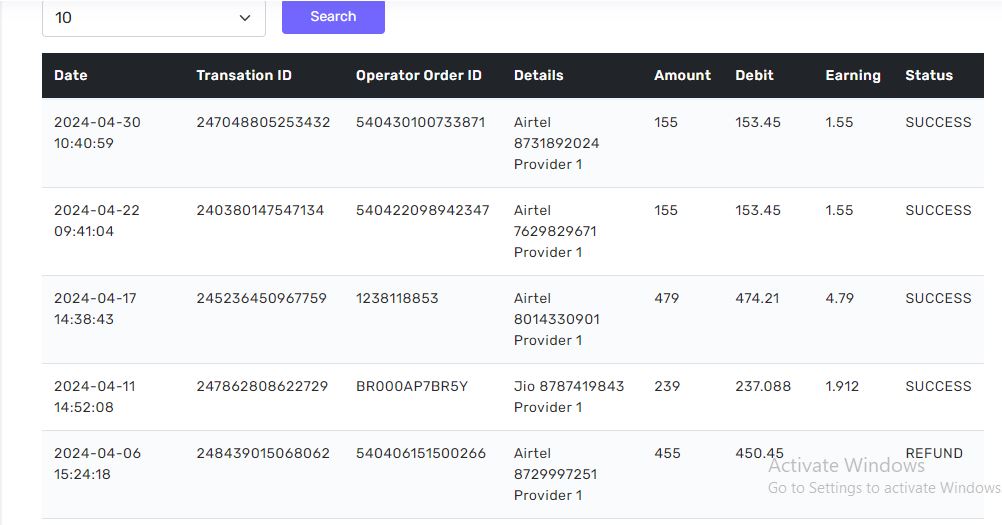Click the amount 479 cell
This screenshot has height=525, width=1002.
666,298
